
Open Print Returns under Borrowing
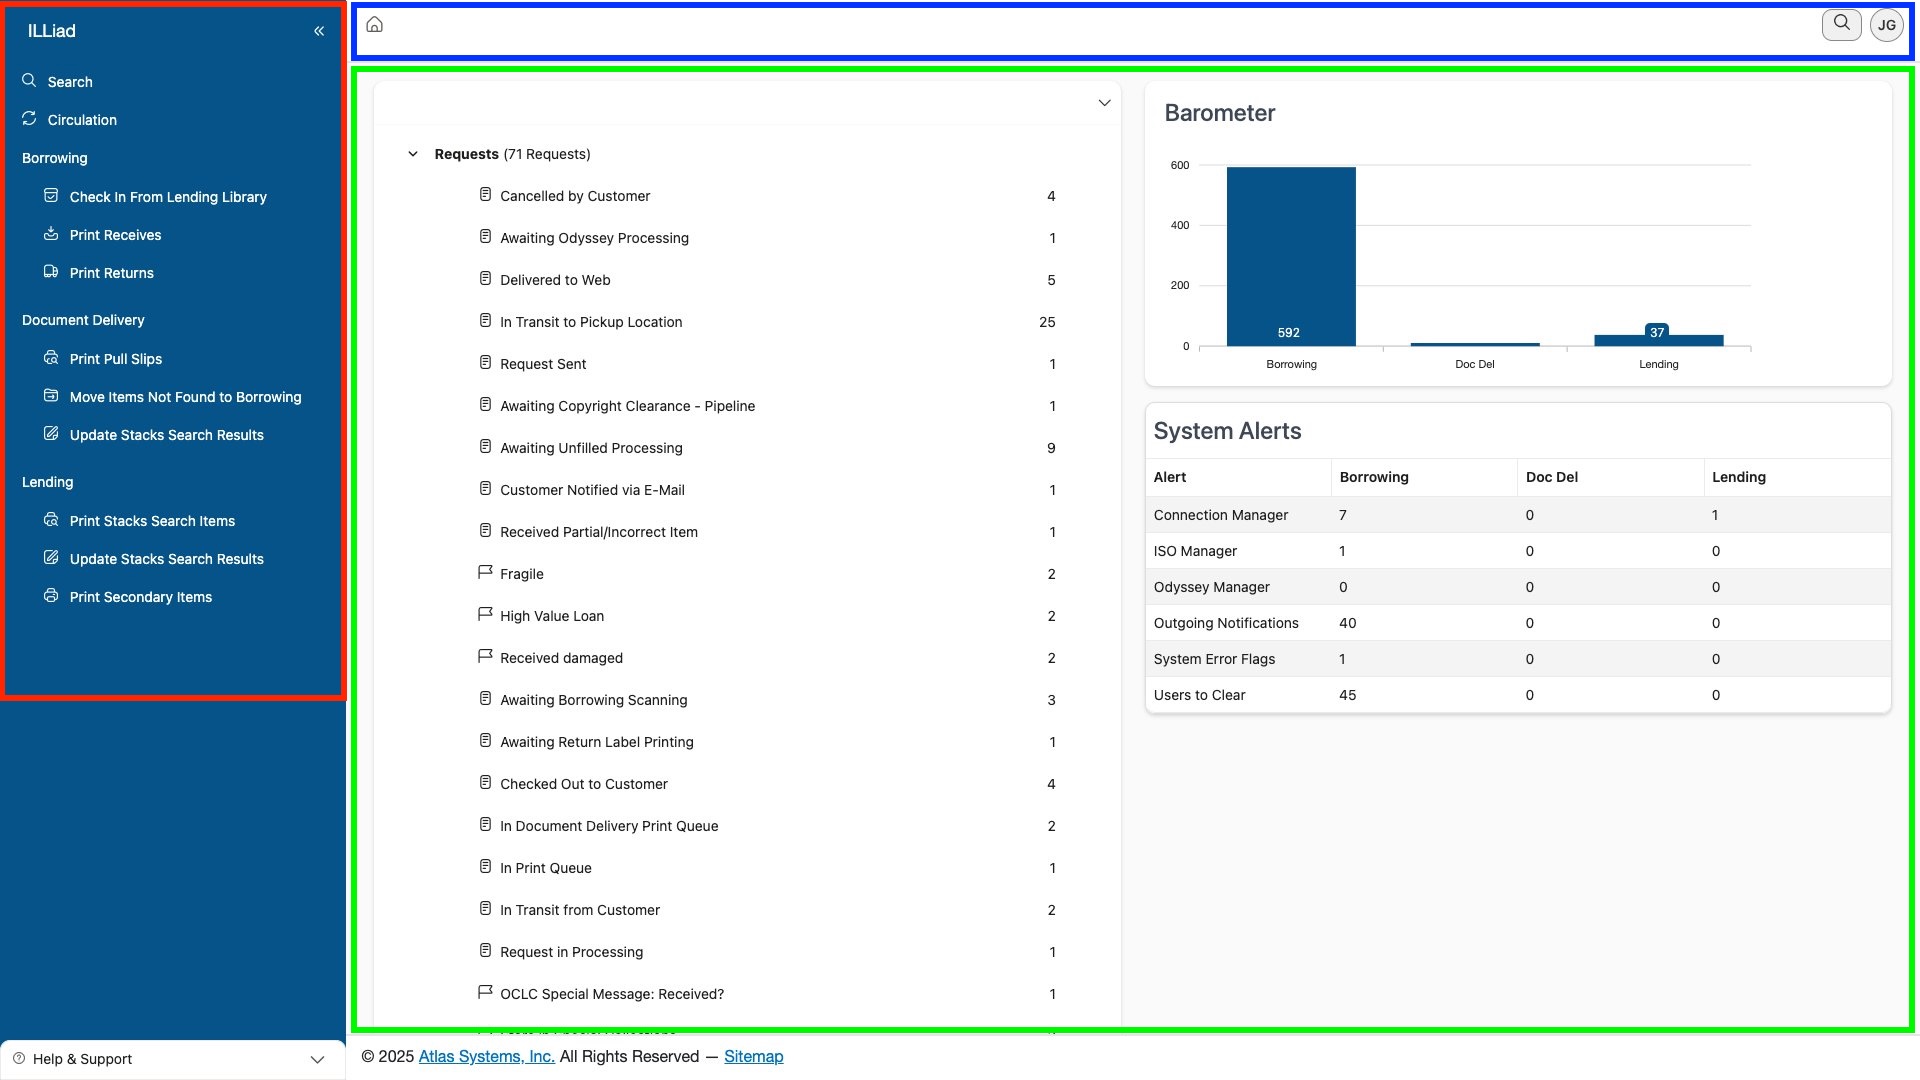[112, 273]
